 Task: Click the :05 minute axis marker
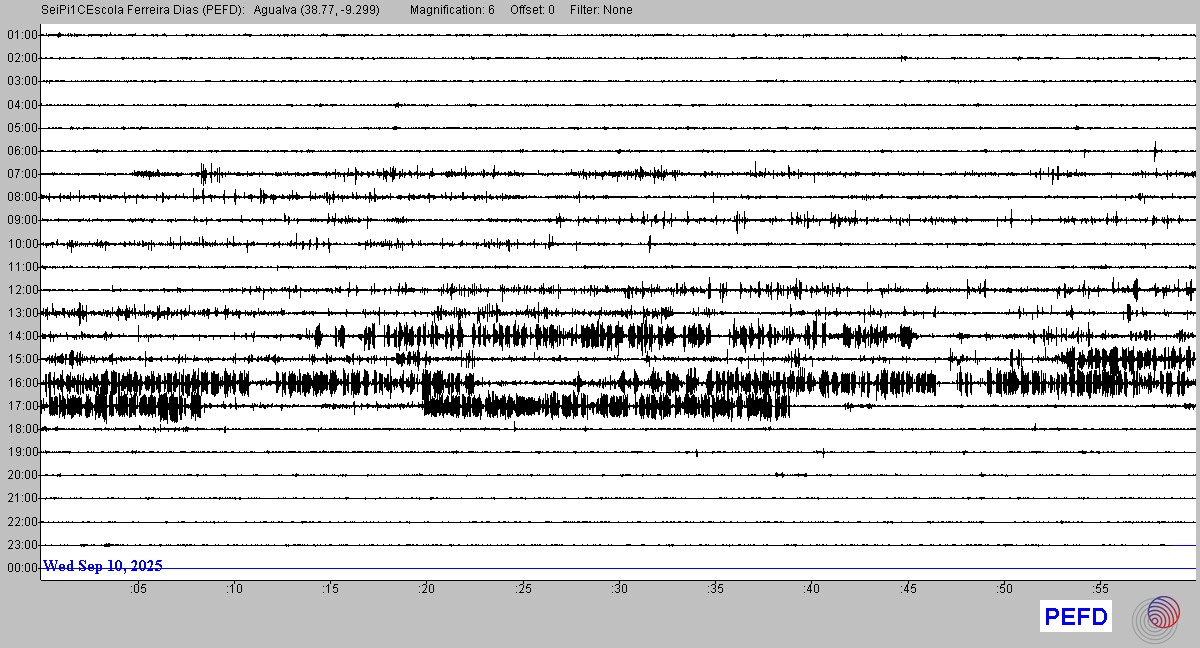[138, 590]
